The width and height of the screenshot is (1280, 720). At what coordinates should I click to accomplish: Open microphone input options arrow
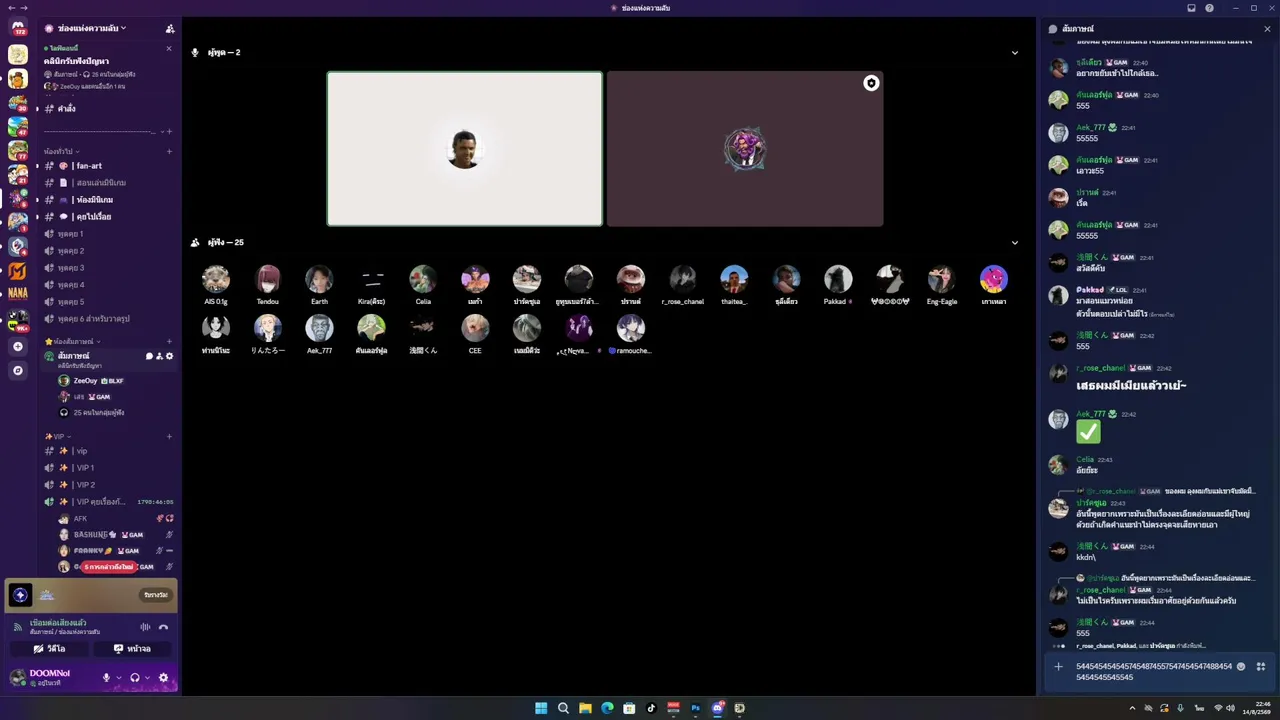point(118,677)
